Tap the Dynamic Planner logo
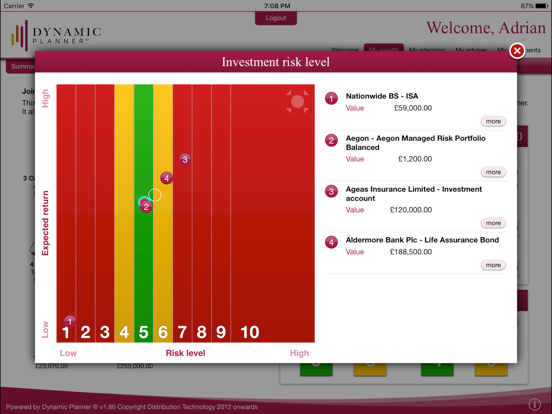 tap(56, 36)
